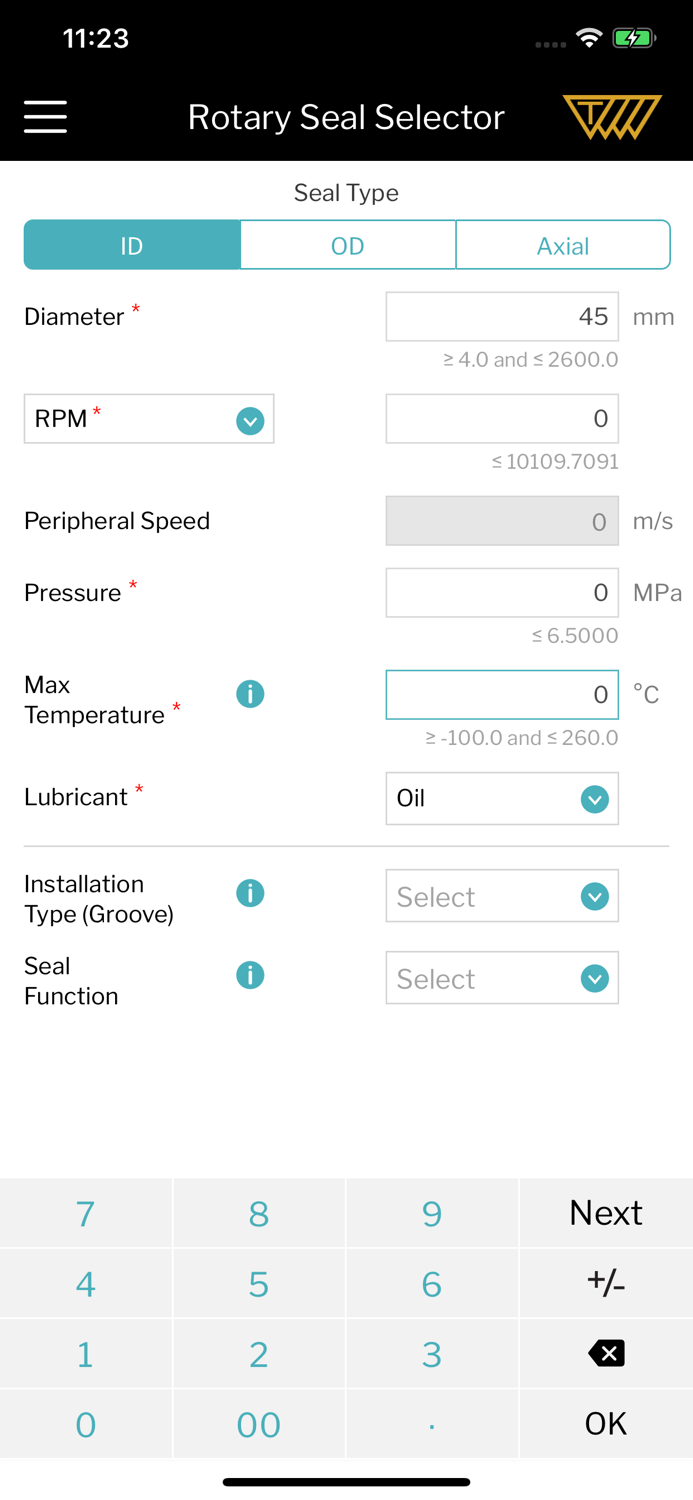This screenshot has height=1500, width=693.
Task: Expand the Lubricant Oil dropdown
Action: point(501,799)
